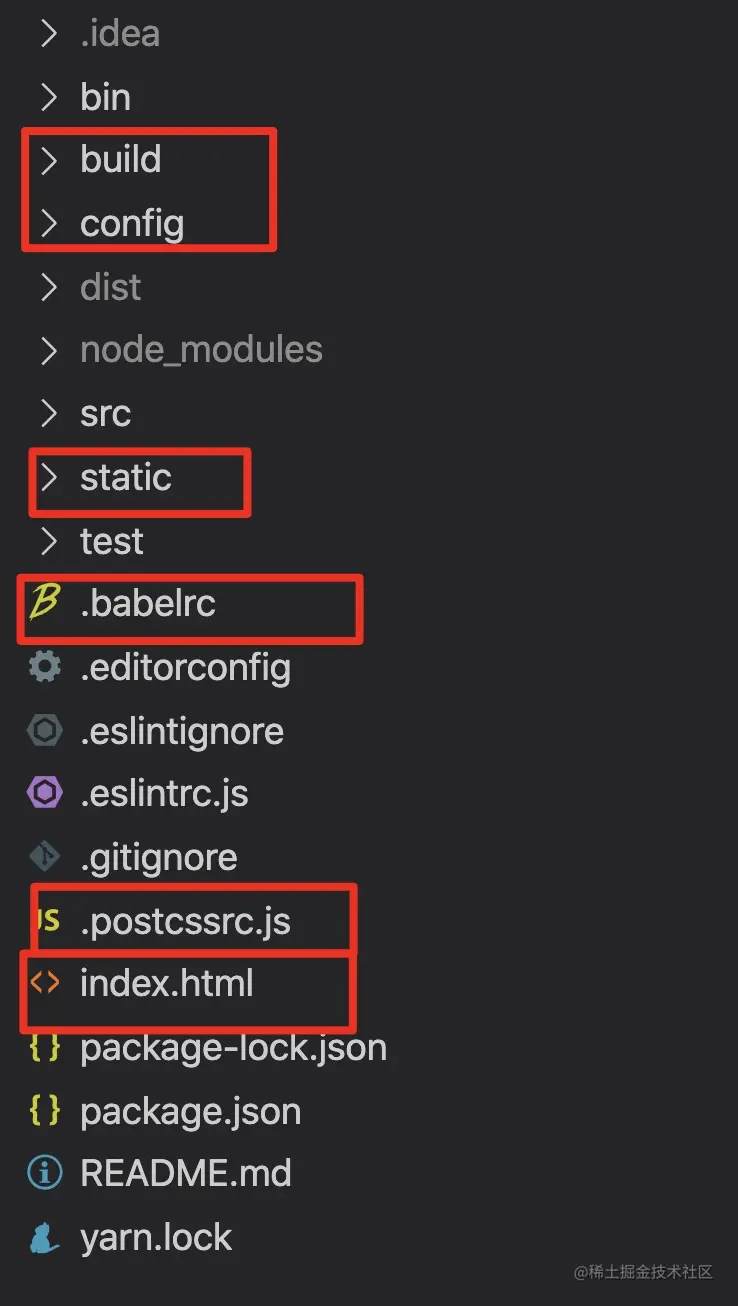Expand the src folder arrow

(47, 413)
